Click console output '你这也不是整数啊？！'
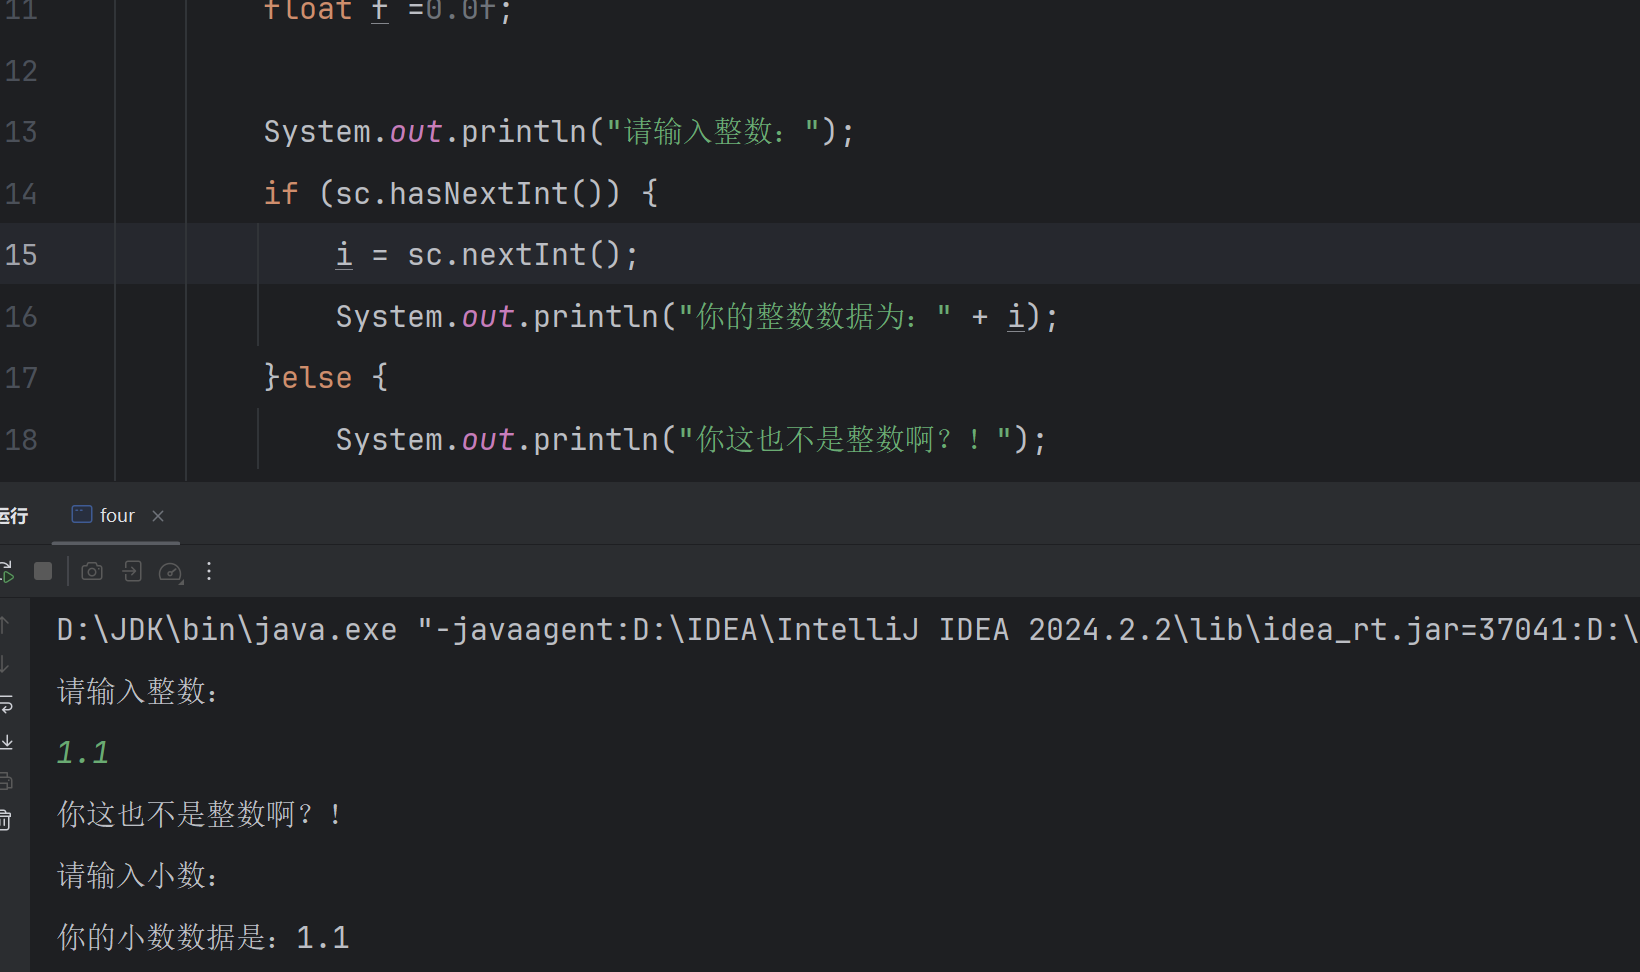 pyautogui.click(x=200, y=815)
